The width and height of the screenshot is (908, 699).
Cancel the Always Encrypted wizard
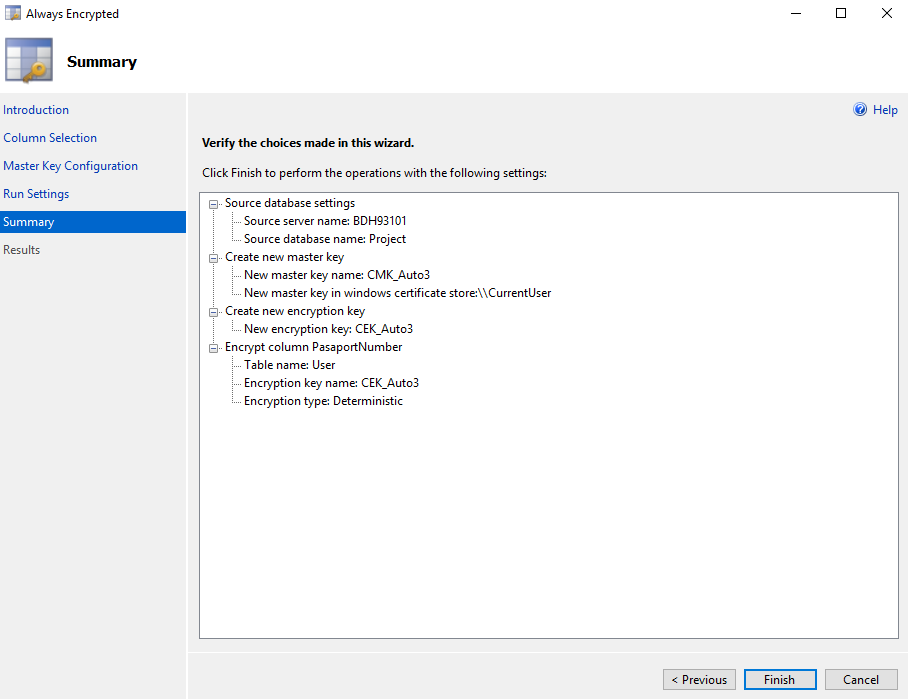[x=861, y=679]
